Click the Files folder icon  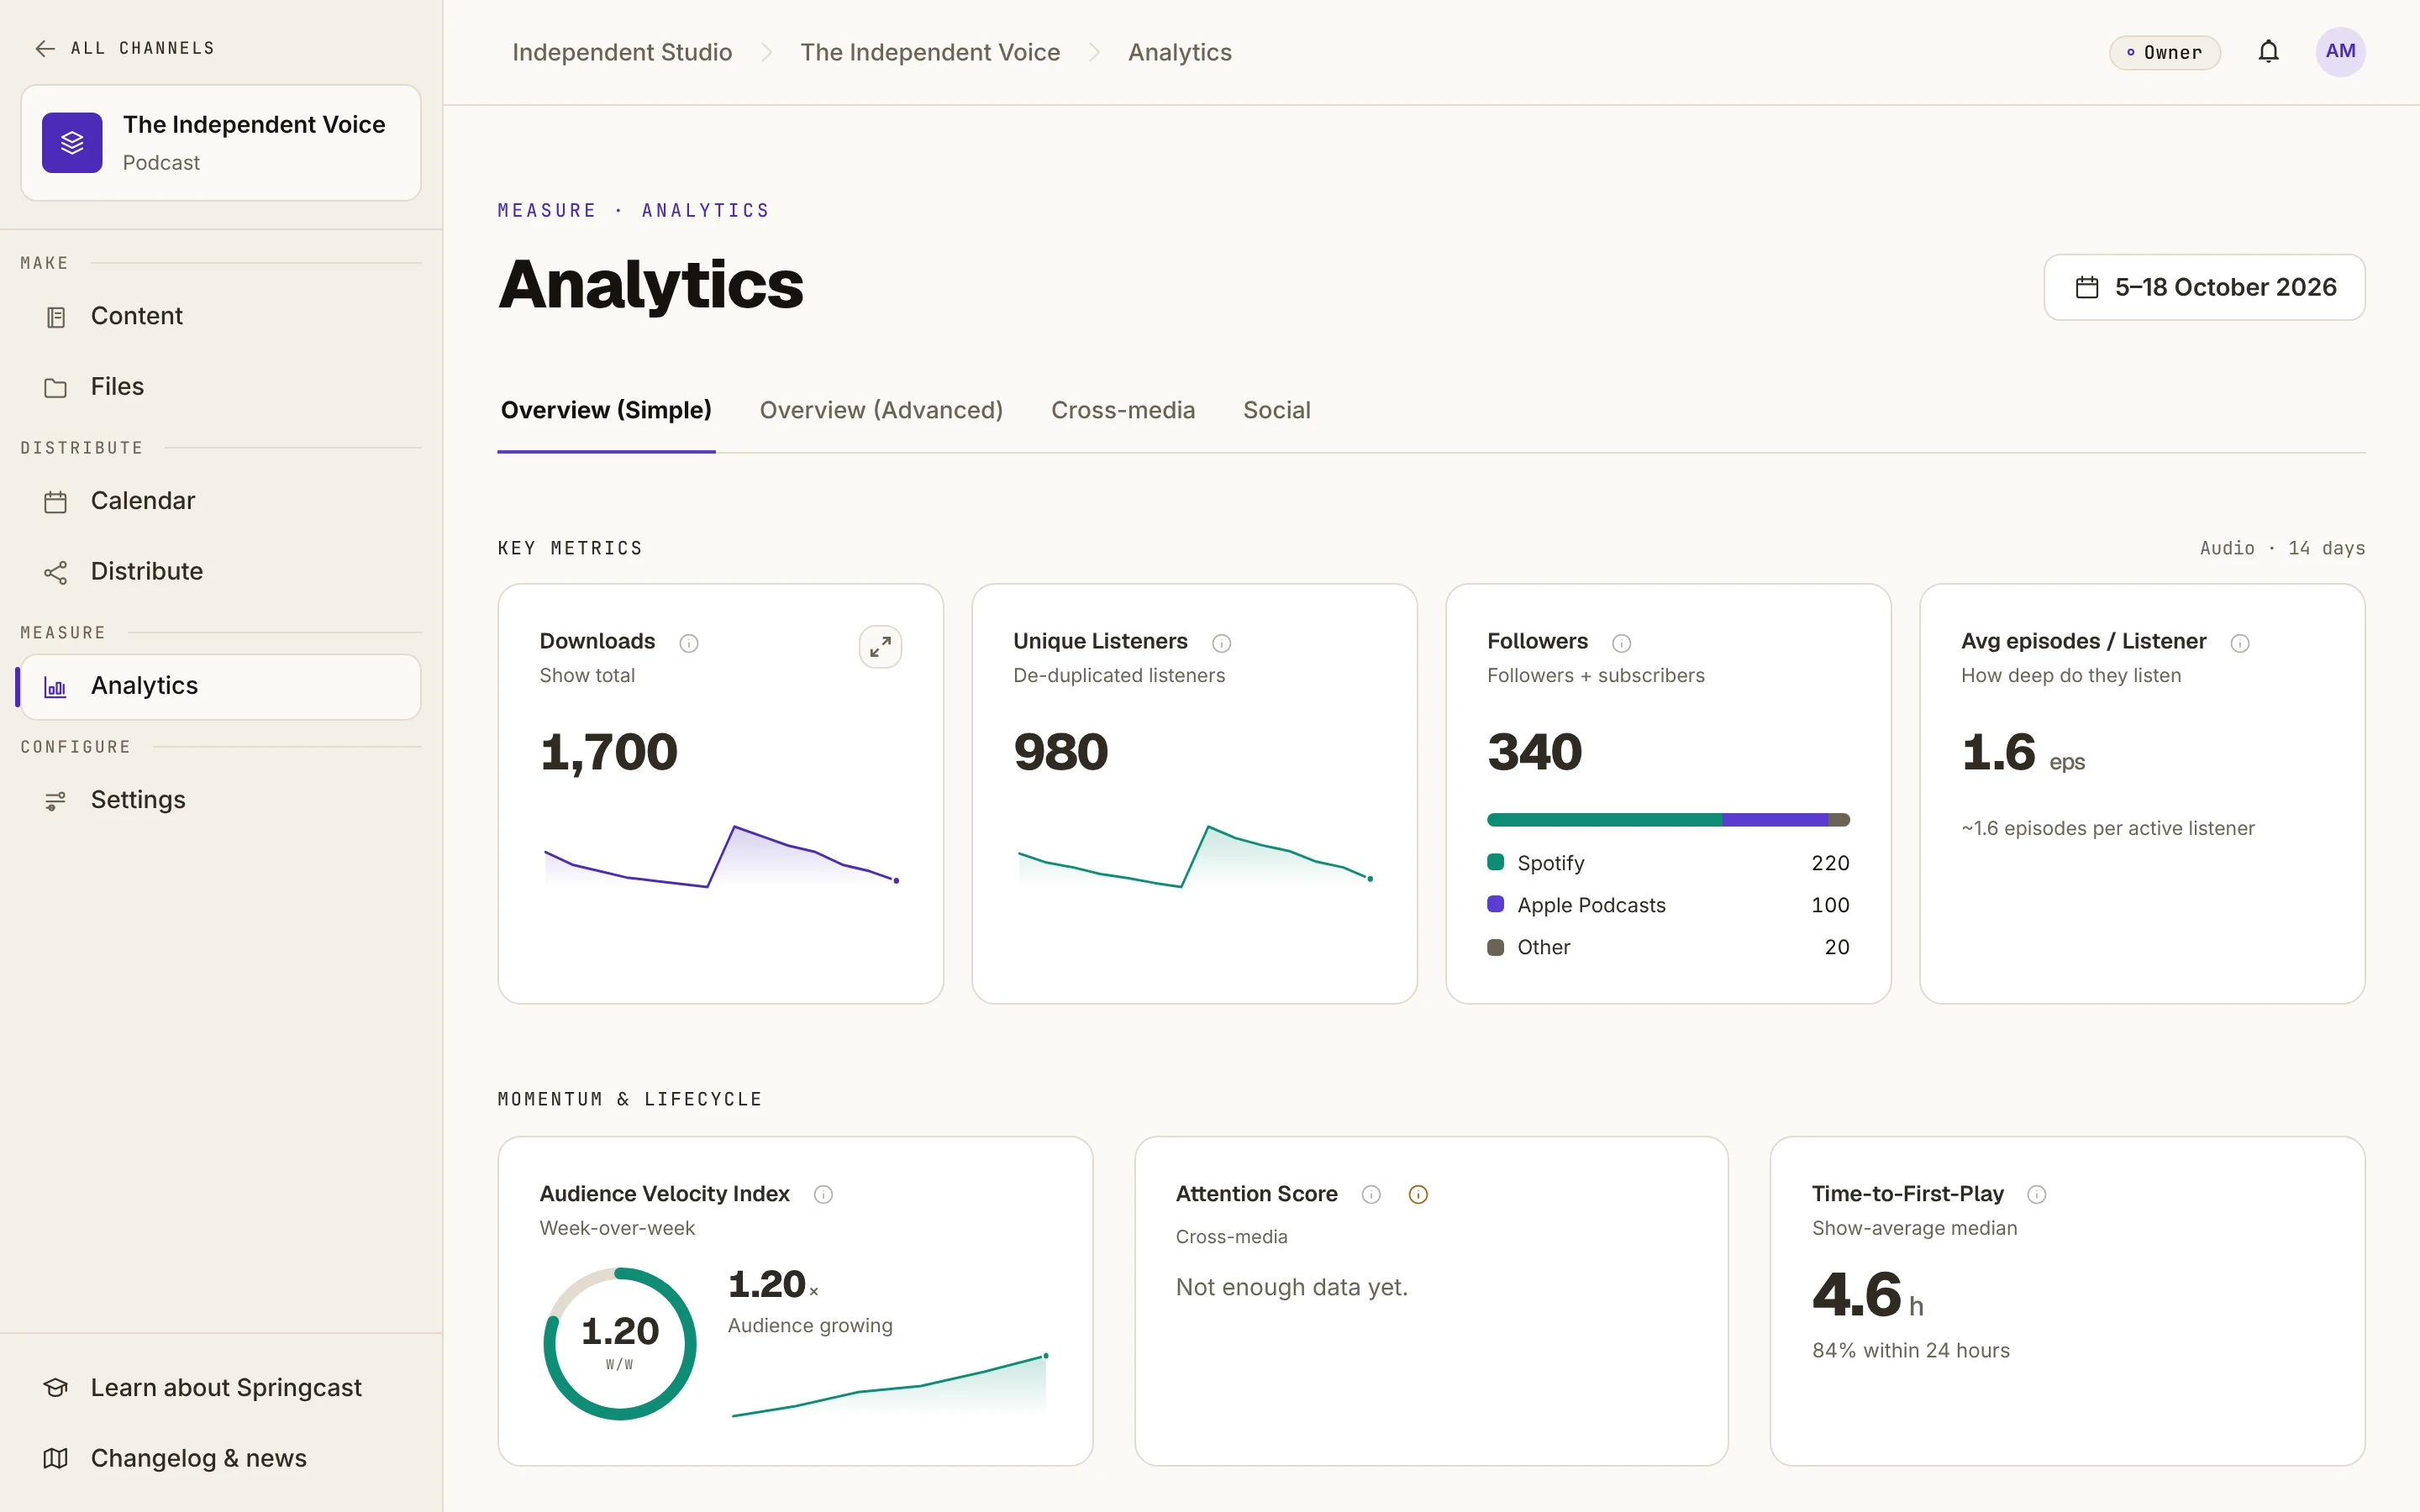(56, 388)
